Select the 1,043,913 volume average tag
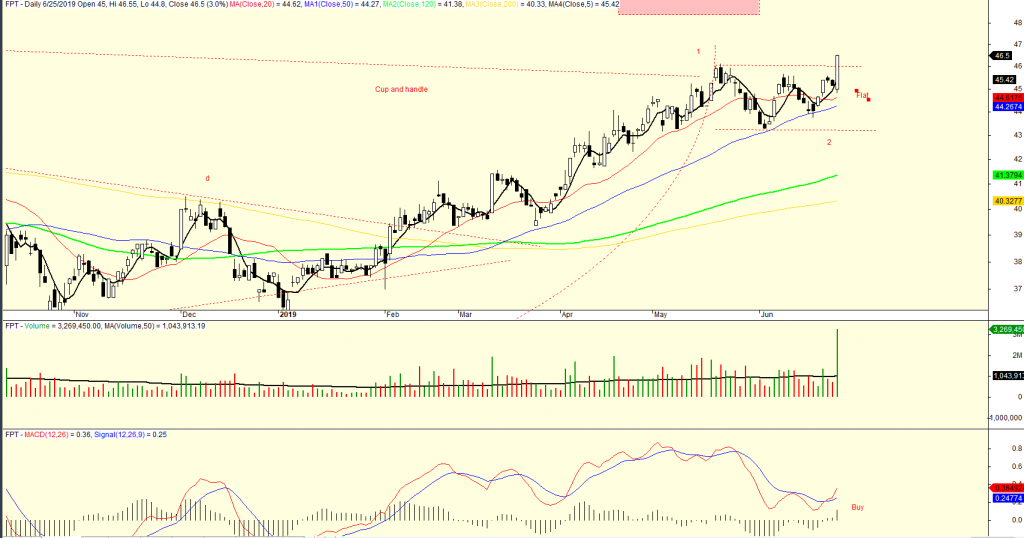Screen dimensions: 1024x538 [x=1005, y=375]
